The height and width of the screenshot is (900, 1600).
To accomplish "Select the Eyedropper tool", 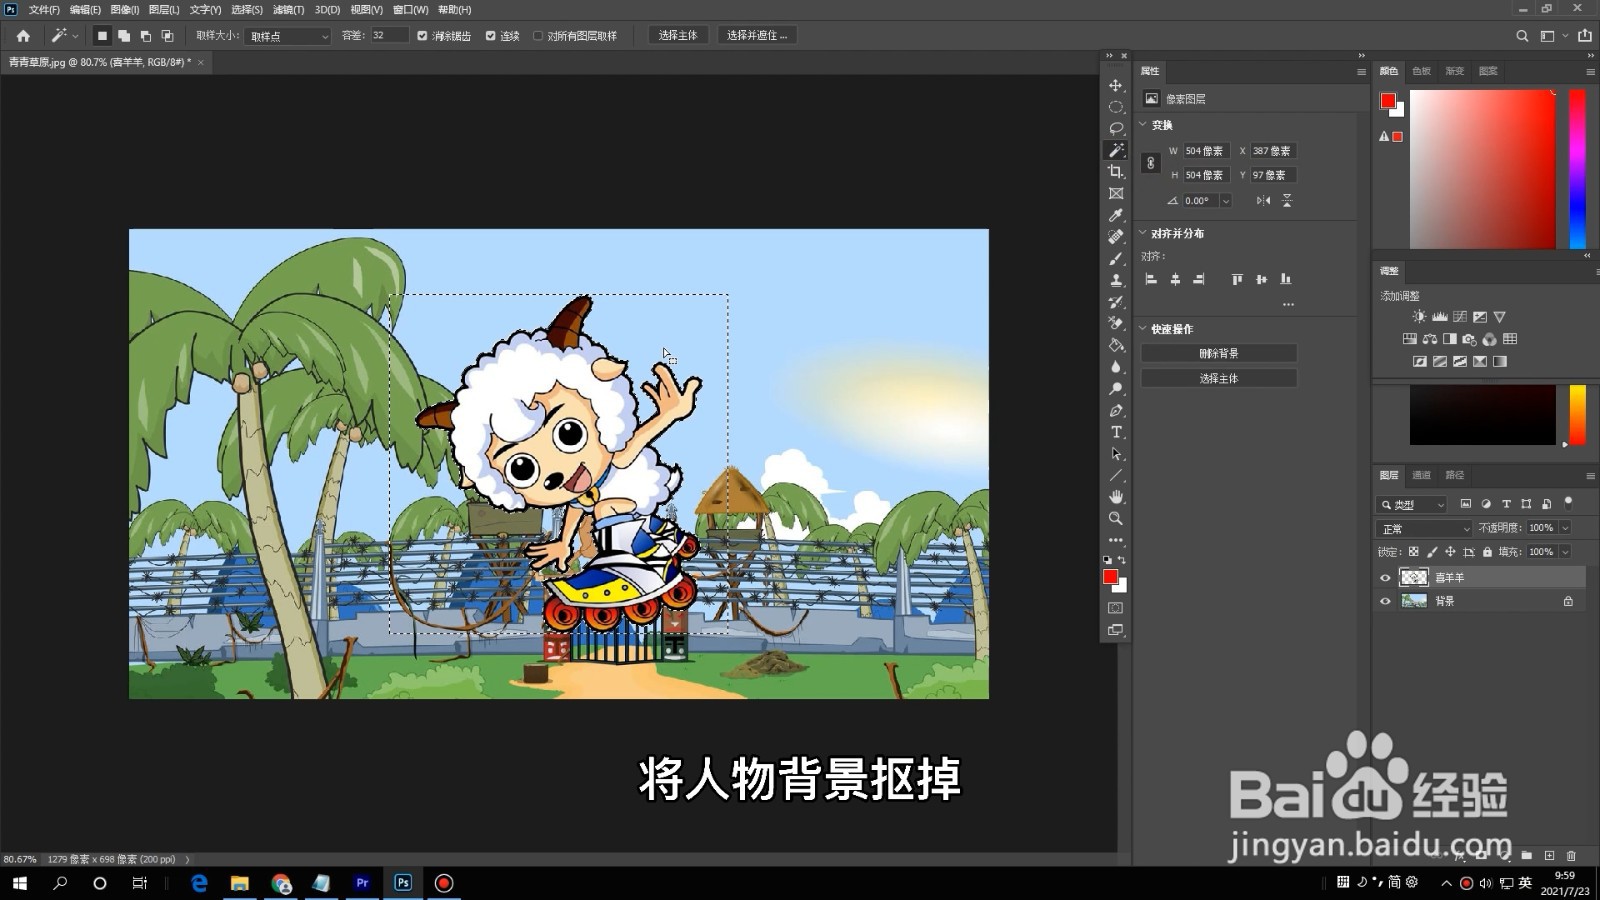I will (x=1116, y=215).
